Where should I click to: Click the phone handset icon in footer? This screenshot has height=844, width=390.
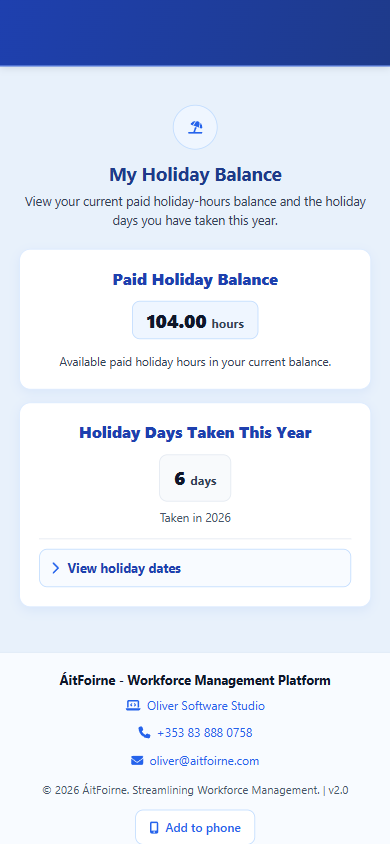pyautogui.click(x=144, y=733)
